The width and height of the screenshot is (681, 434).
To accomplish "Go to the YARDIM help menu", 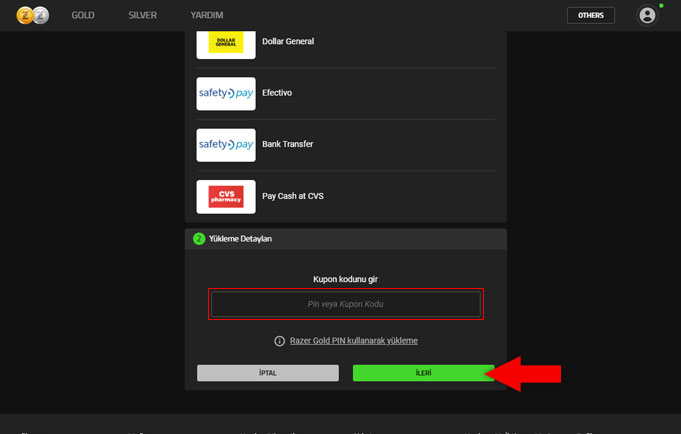I will click(x=207, y=16).
